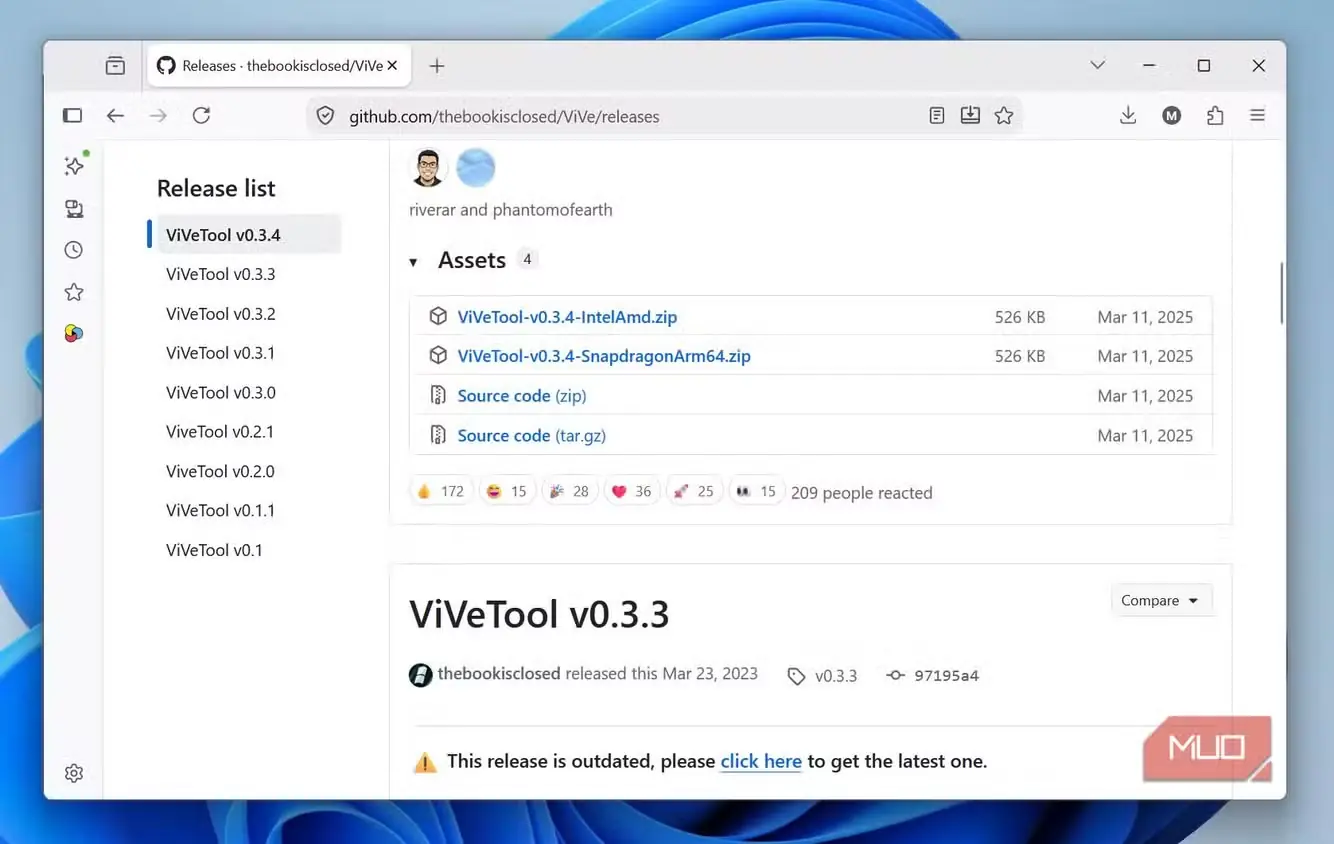This screenshot has width=1334, height=844.
Task: Collapse the Assets section triangle
Action: click(413, 262)
